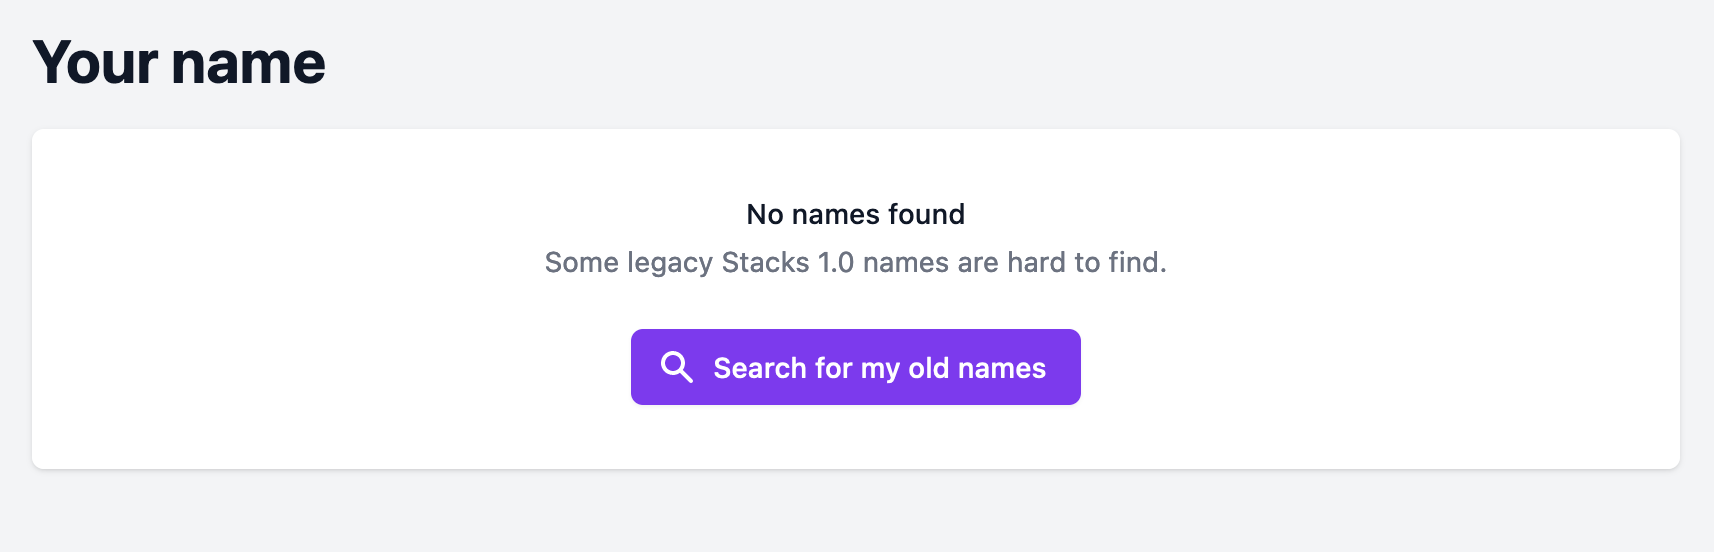Click the legacy Stacks 1.0 names description text
Screen dimensions: 1714x552
(856, 262)
